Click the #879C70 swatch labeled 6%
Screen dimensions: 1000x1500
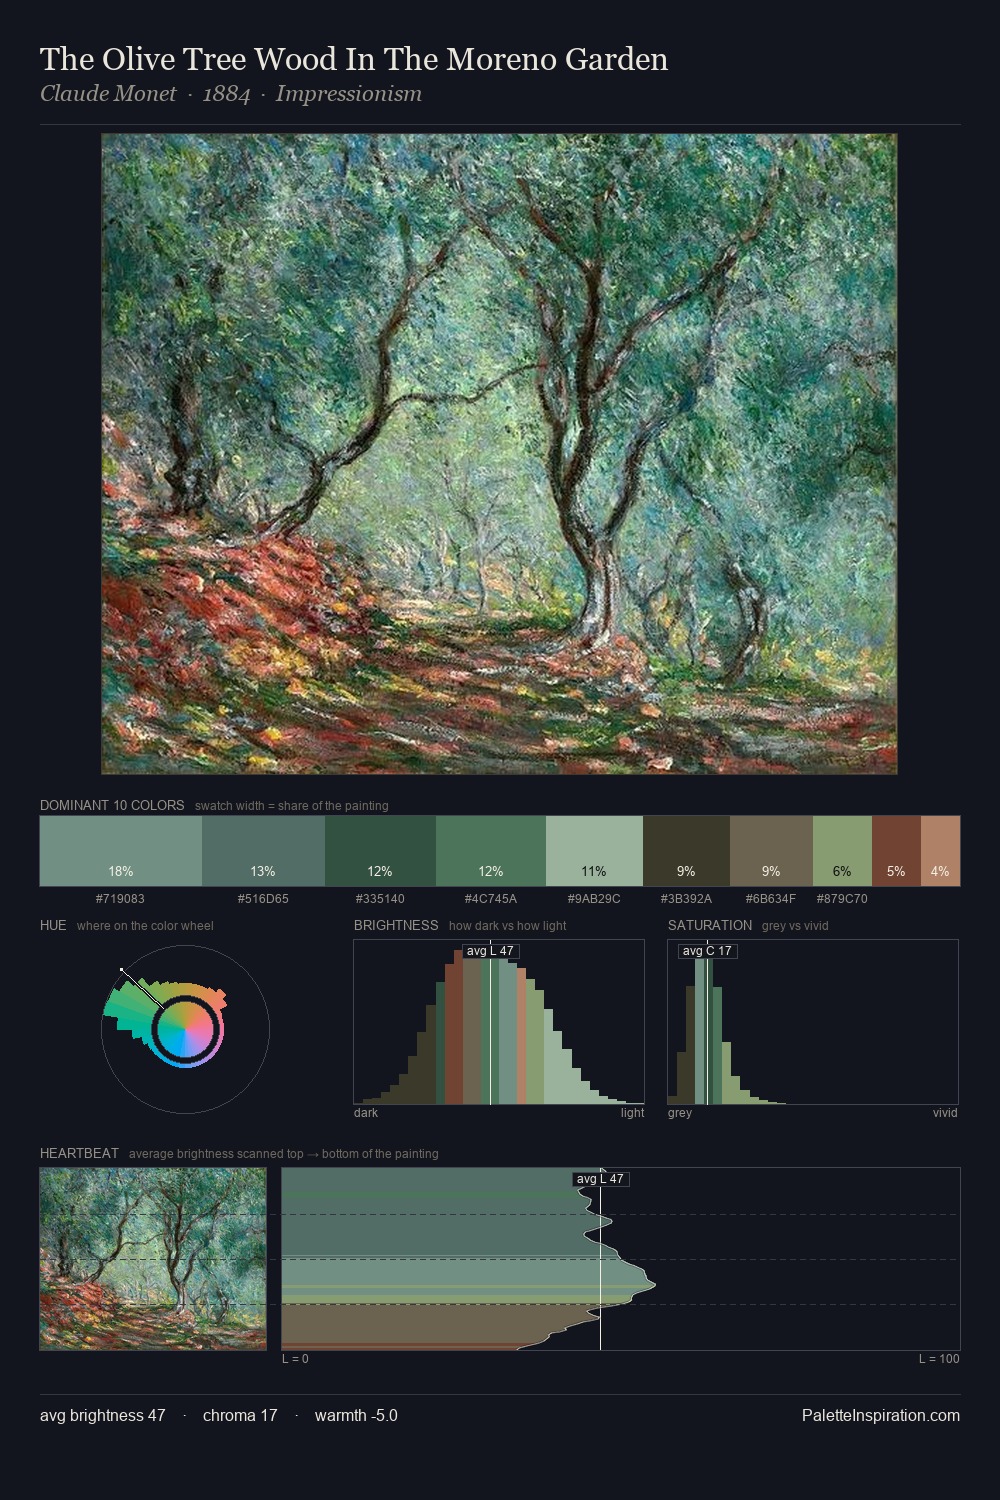[842, 851]
